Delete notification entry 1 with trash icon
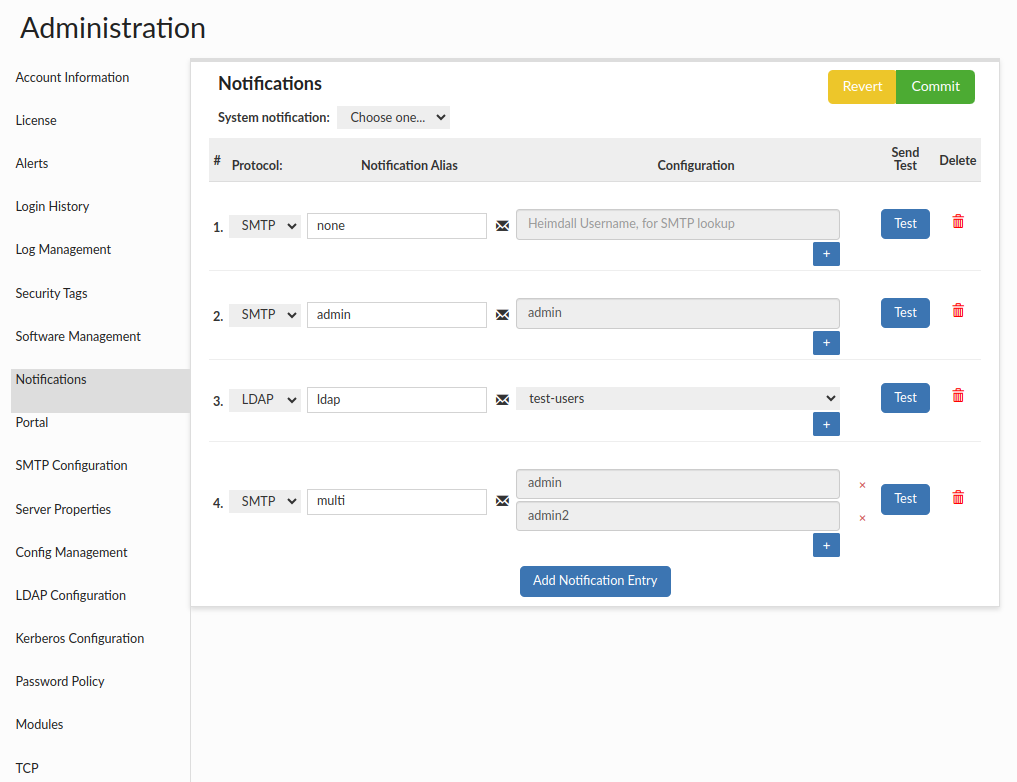Image resolution: width=1017 pixels, height=782 pixels. tap(957, 222)
